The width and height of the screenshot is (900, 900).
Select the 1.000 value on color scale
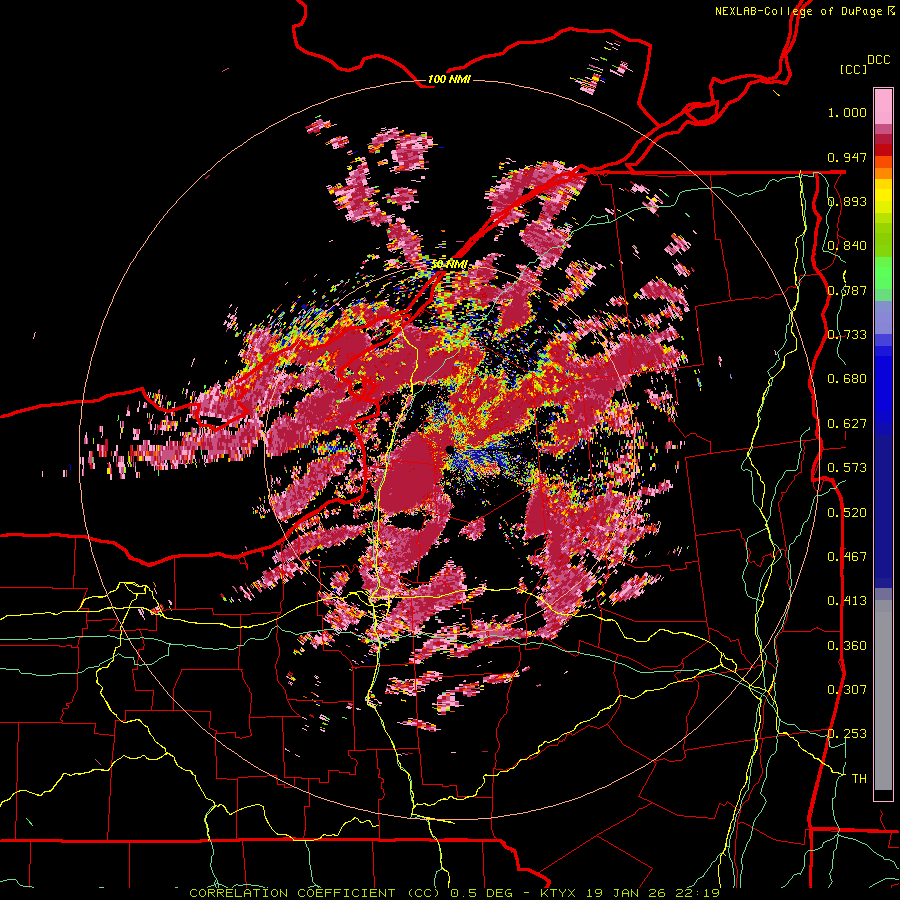(847, 112)
